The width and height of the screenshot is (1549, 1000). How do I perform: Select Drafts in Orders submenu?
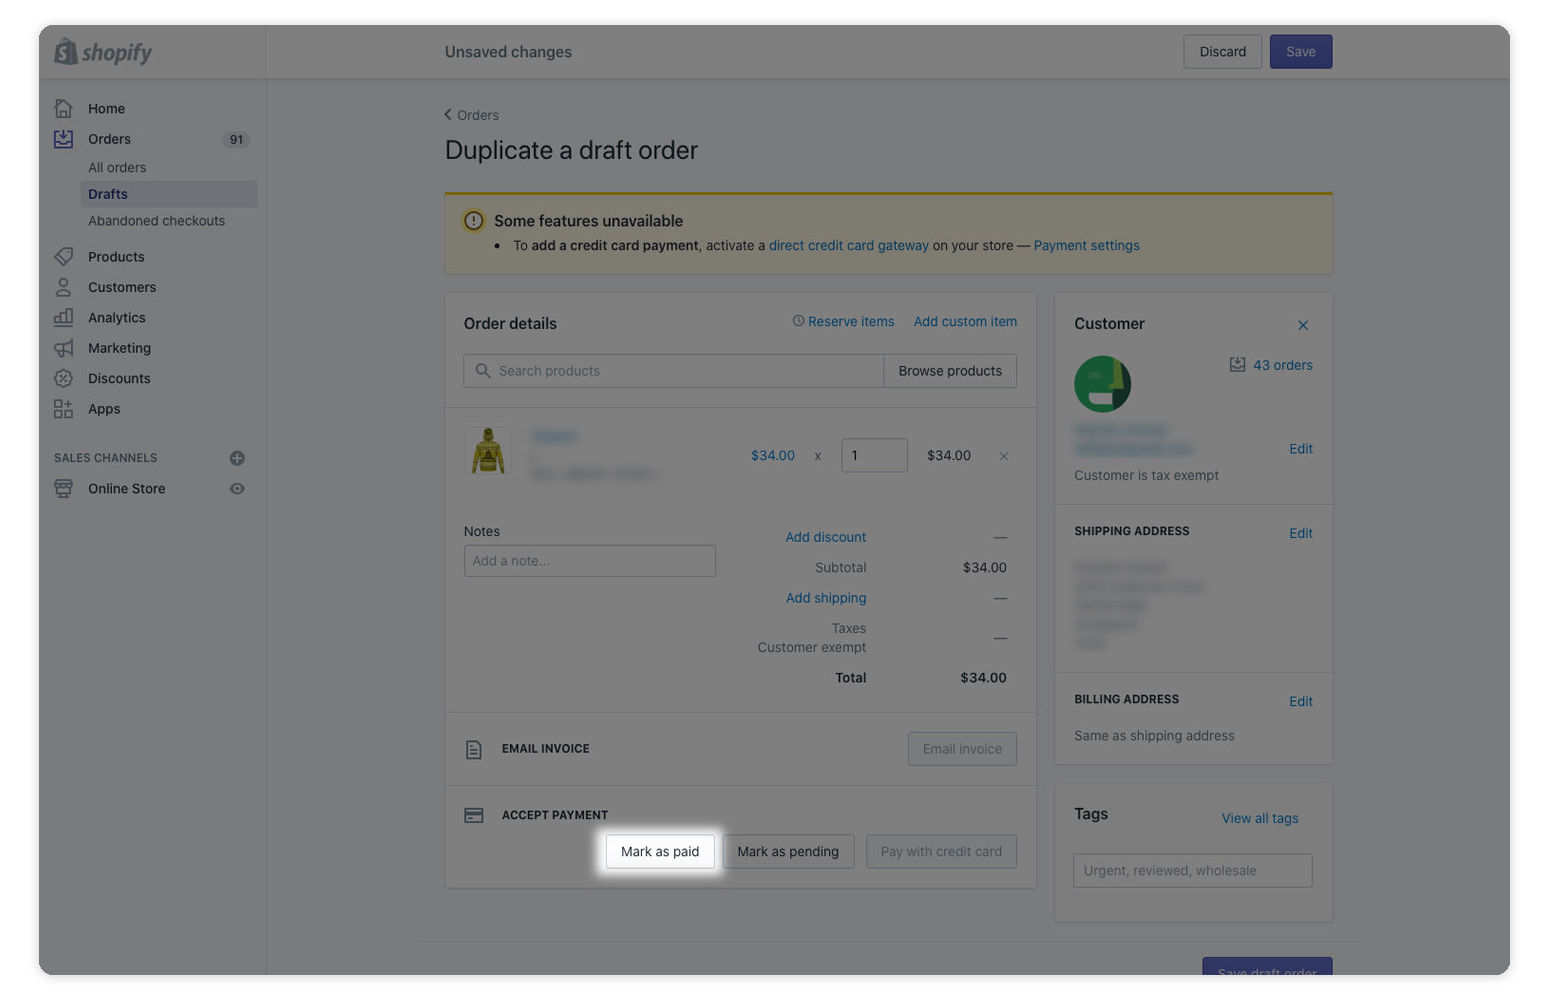[108, 194]
